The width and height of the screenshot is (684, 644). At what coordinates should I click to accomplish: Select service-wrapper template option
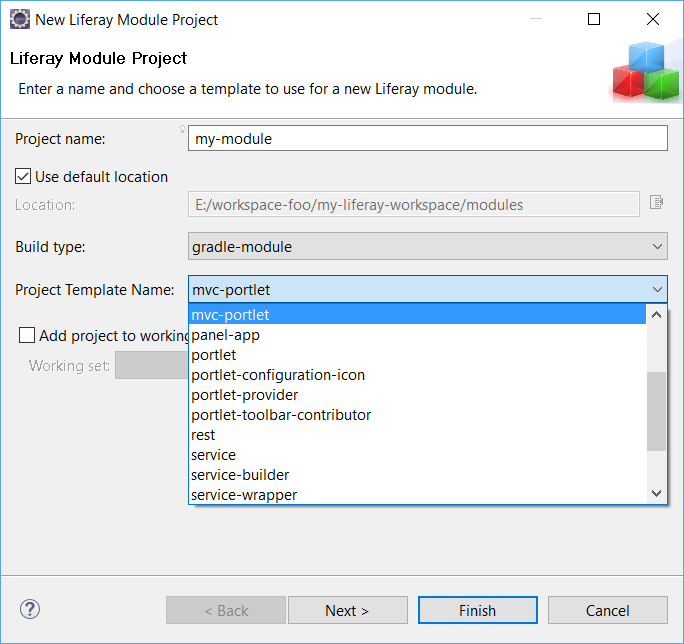(418, 494)
